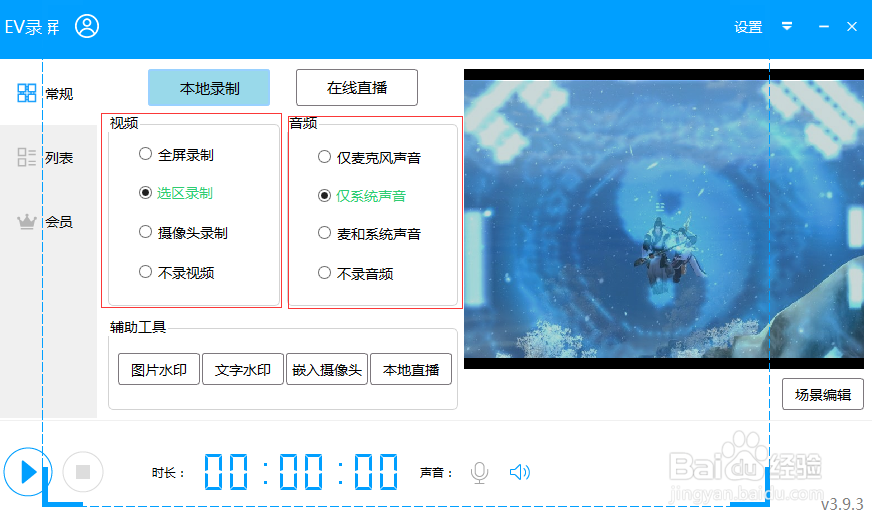This screenshot has width=872, height=524.
Task: Select 不录音频 audio option
Action: [x=355, y=273]
